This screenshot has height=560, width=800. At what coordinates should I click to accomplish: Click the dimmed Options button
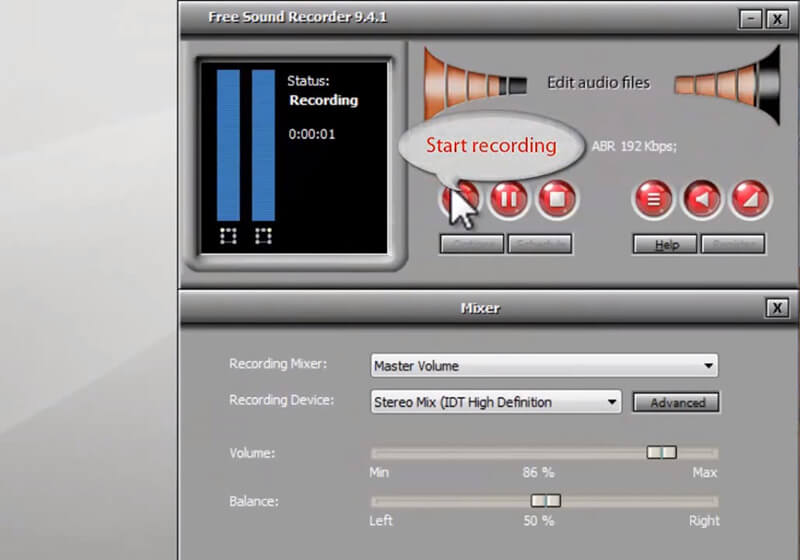(472, 244)
